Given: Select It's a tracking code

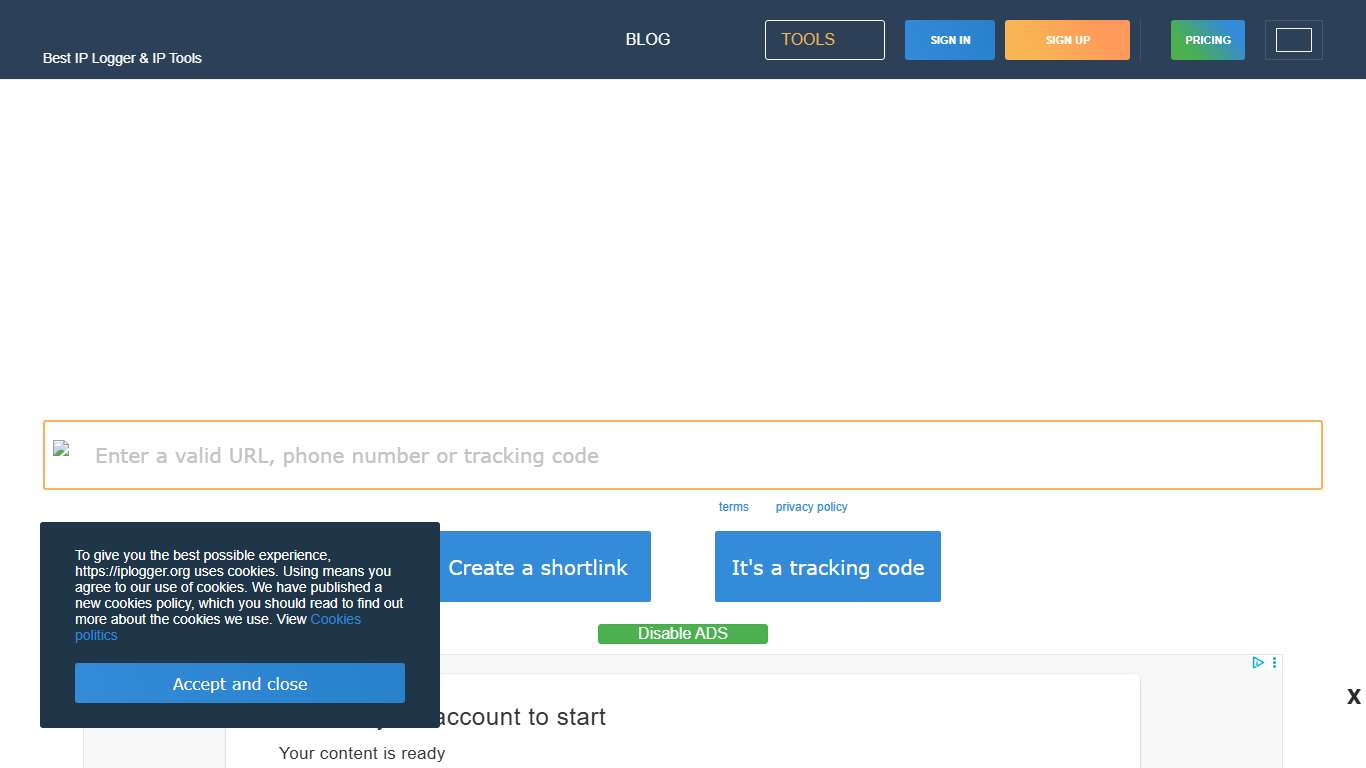Looking at the screenshot, I should [x=827, y=567].
